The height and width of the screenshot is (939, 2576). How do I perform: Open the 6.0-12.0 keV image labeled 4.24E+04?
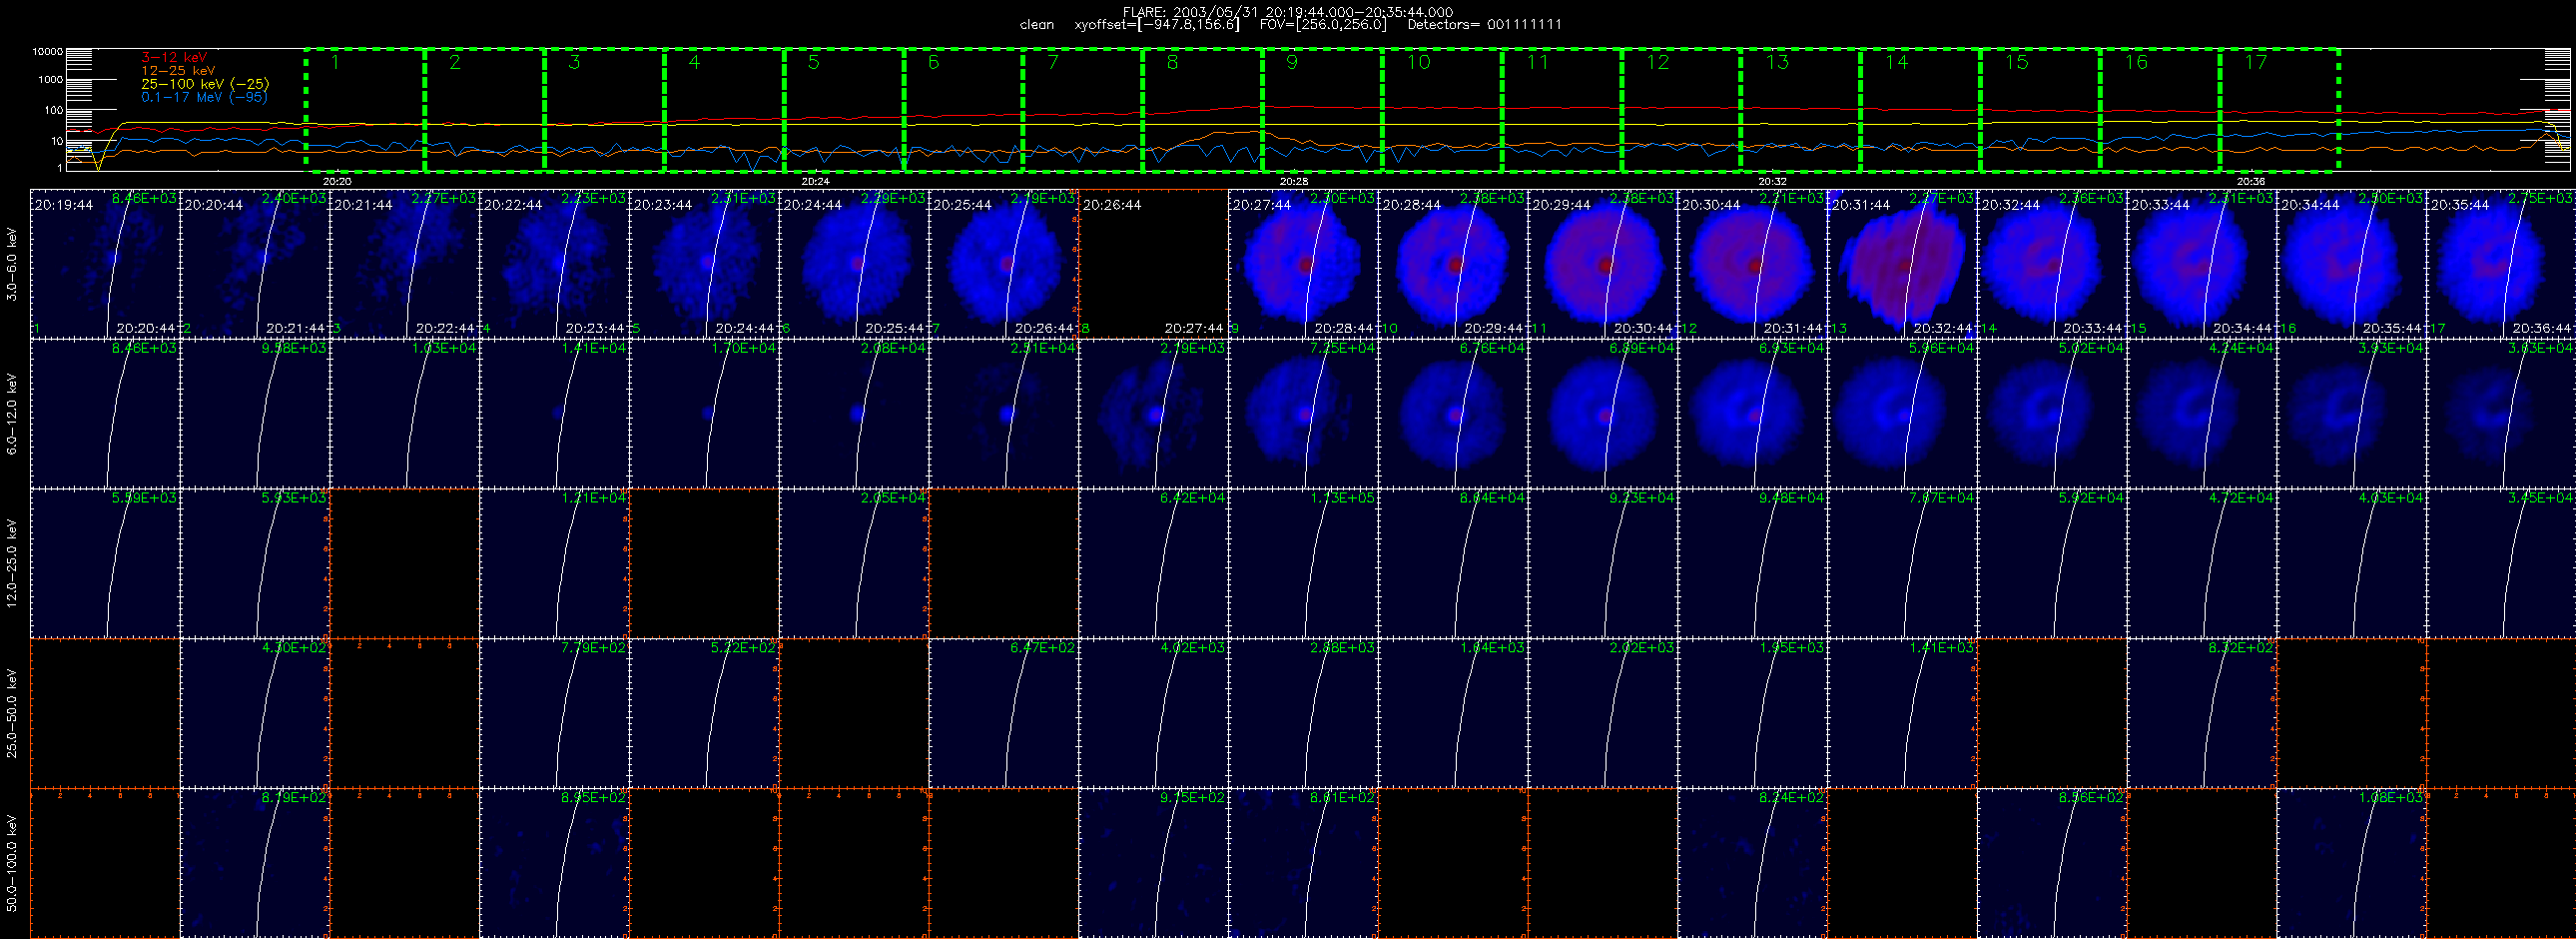[x=2202, y=413]
